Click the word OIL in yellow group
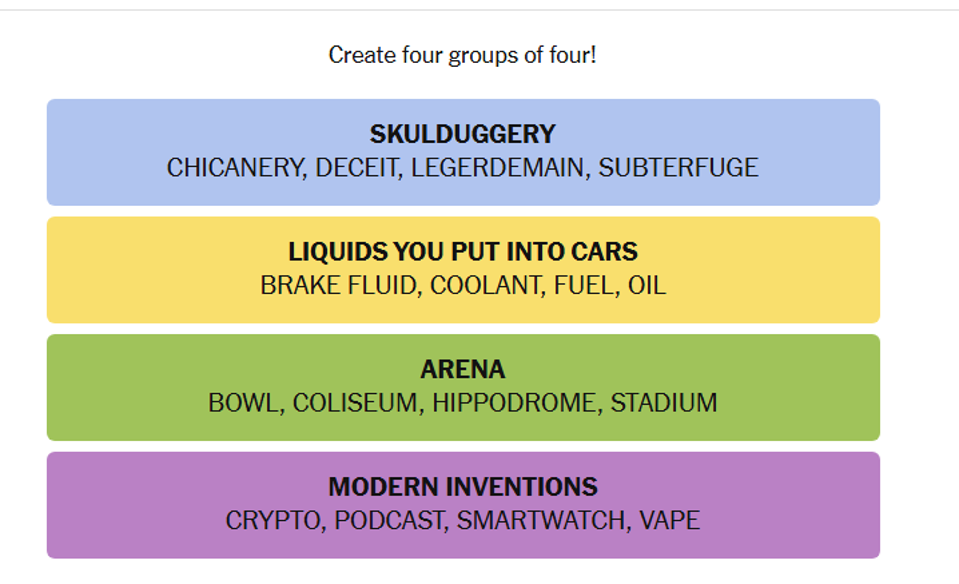The height and width of the screenshot is (584, 959). (647, 286)
